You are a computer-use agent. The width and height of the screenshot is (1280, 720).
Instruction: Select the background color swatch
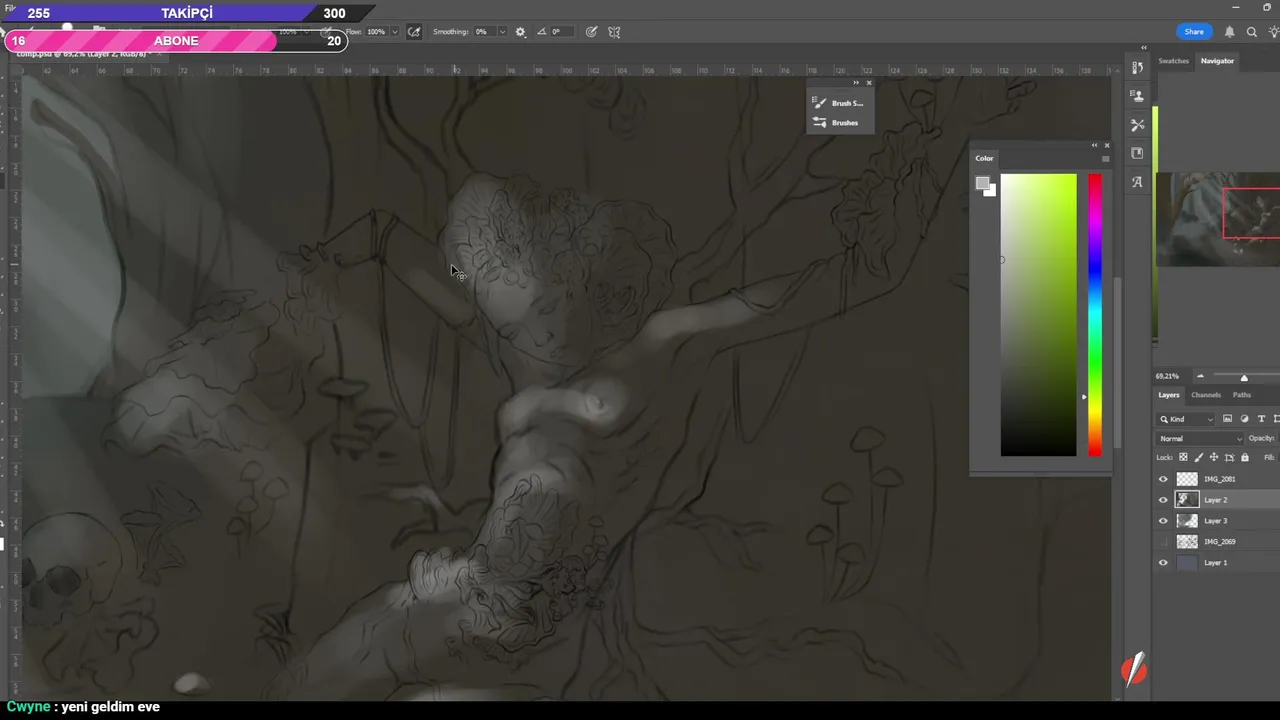click(990, 190)
